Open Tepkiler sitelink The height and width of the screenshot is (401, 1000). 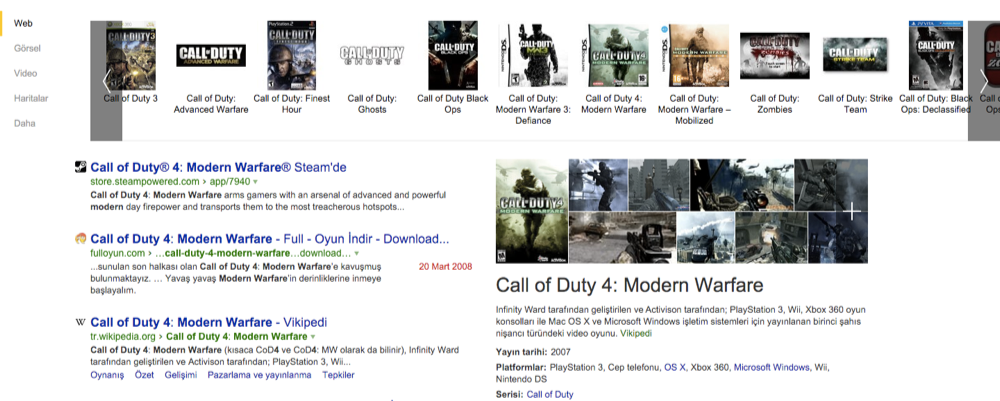pyautogui.click(x=338, y=375)
